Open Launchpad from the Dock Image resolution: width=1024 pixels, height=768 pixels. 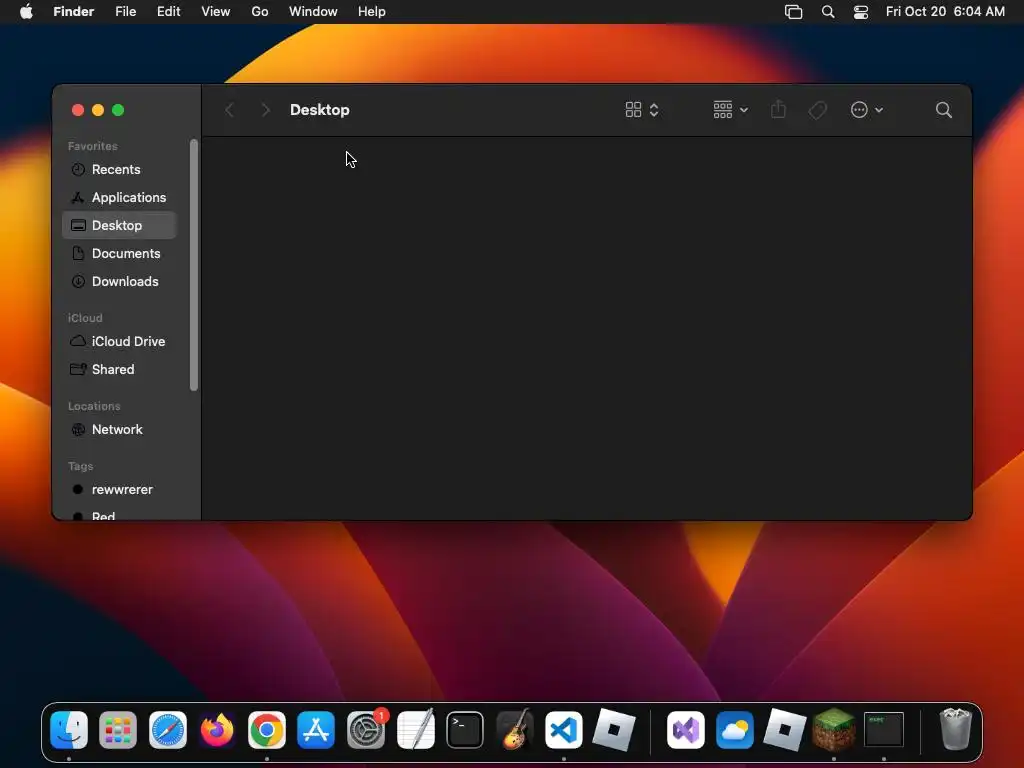(x=118, y=729)
